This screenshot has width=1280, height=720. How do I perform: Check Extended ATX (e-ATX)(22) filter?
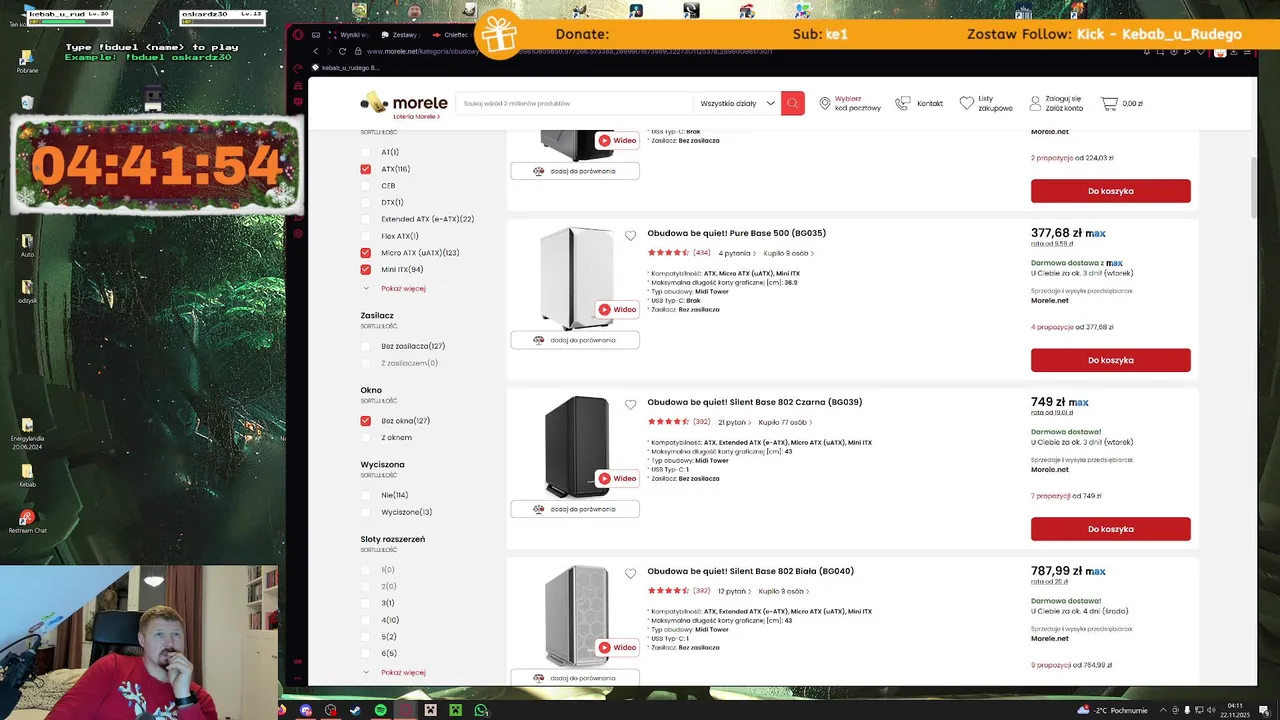click(365, 219)
